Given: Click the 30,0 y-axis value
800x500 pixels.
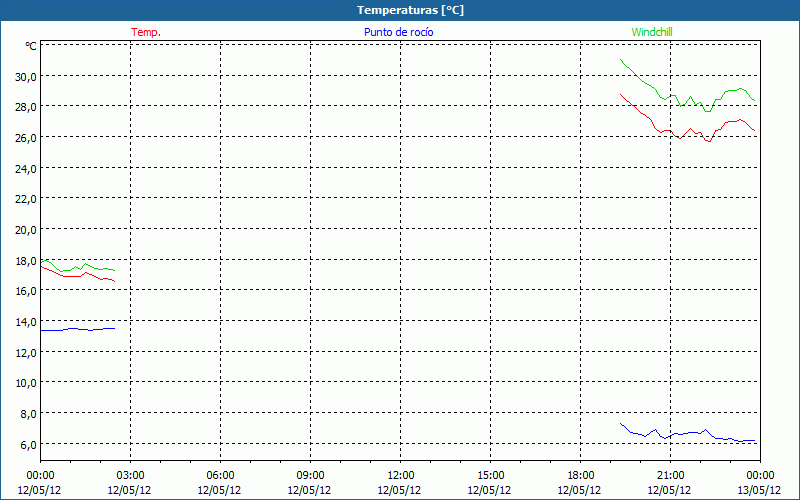Looking at the screenshot, I should [x=26, y=77].
